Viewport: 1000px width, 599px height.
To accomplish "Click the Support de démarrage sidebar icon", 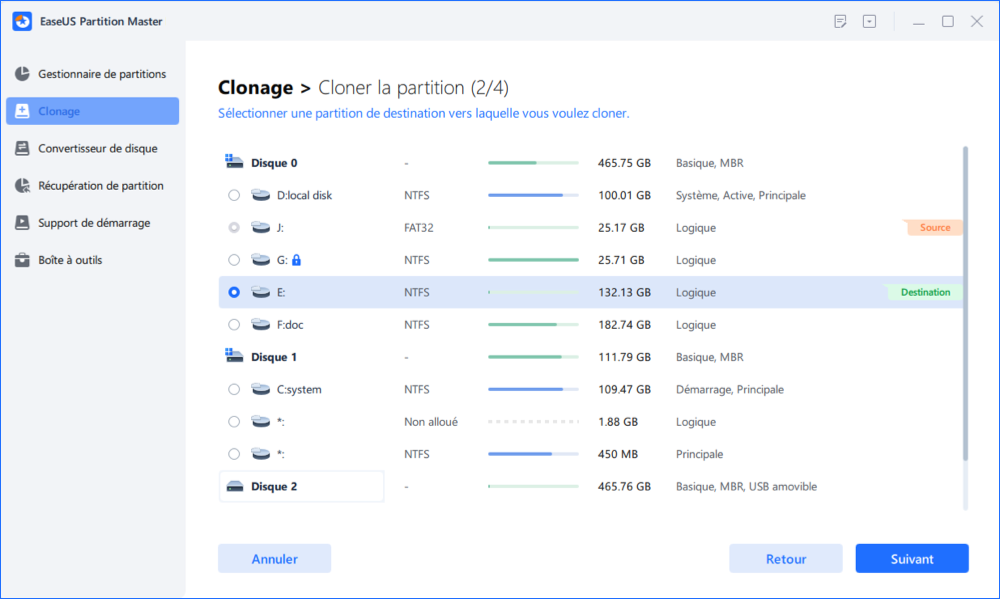I will click(22, 223).
